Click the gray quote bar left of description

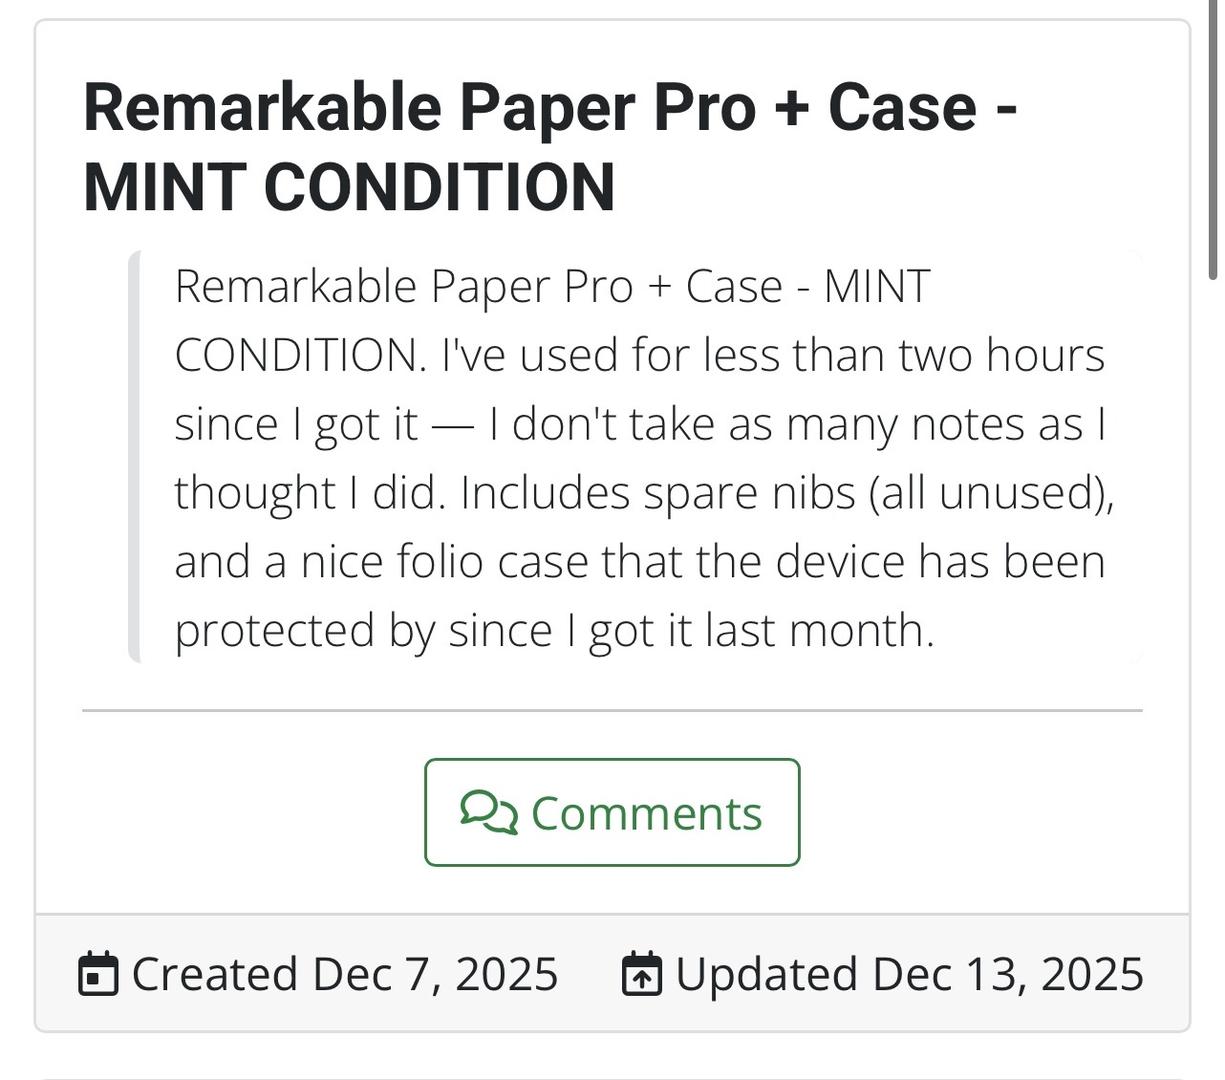pos(133,456)
